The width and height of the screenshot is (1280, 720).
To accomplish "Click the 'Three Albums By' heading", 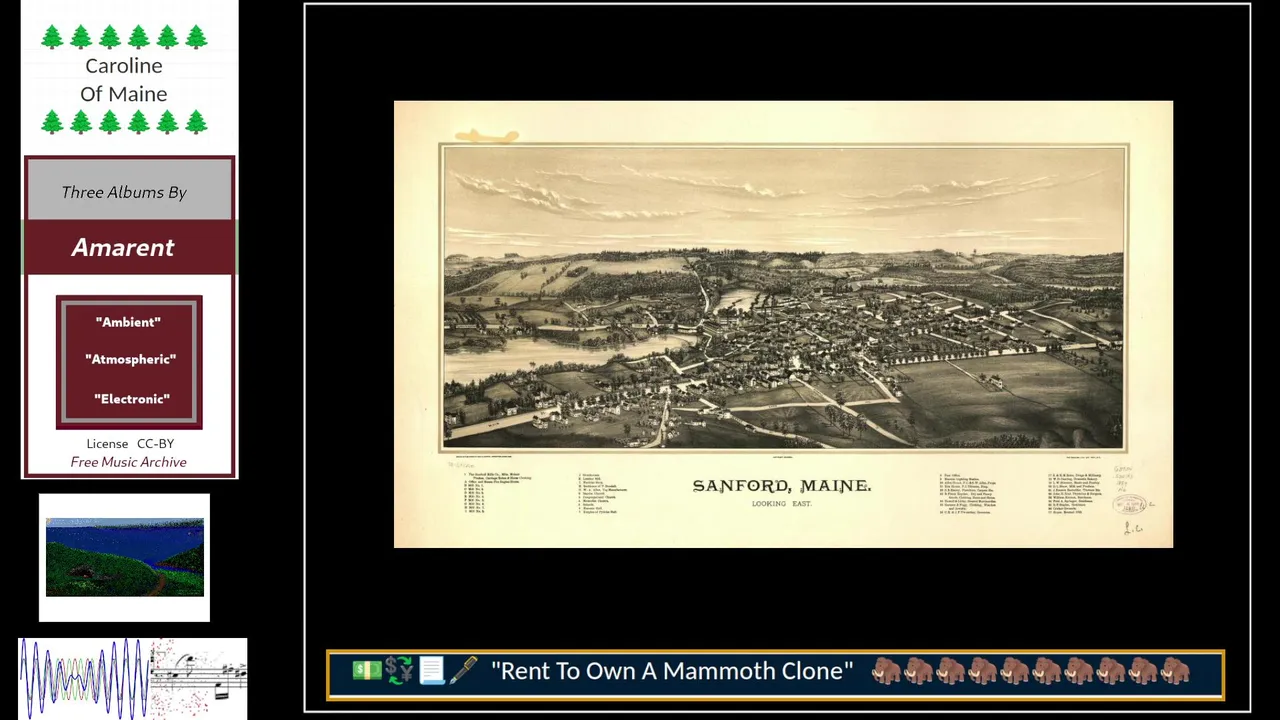I will [124, 192].
